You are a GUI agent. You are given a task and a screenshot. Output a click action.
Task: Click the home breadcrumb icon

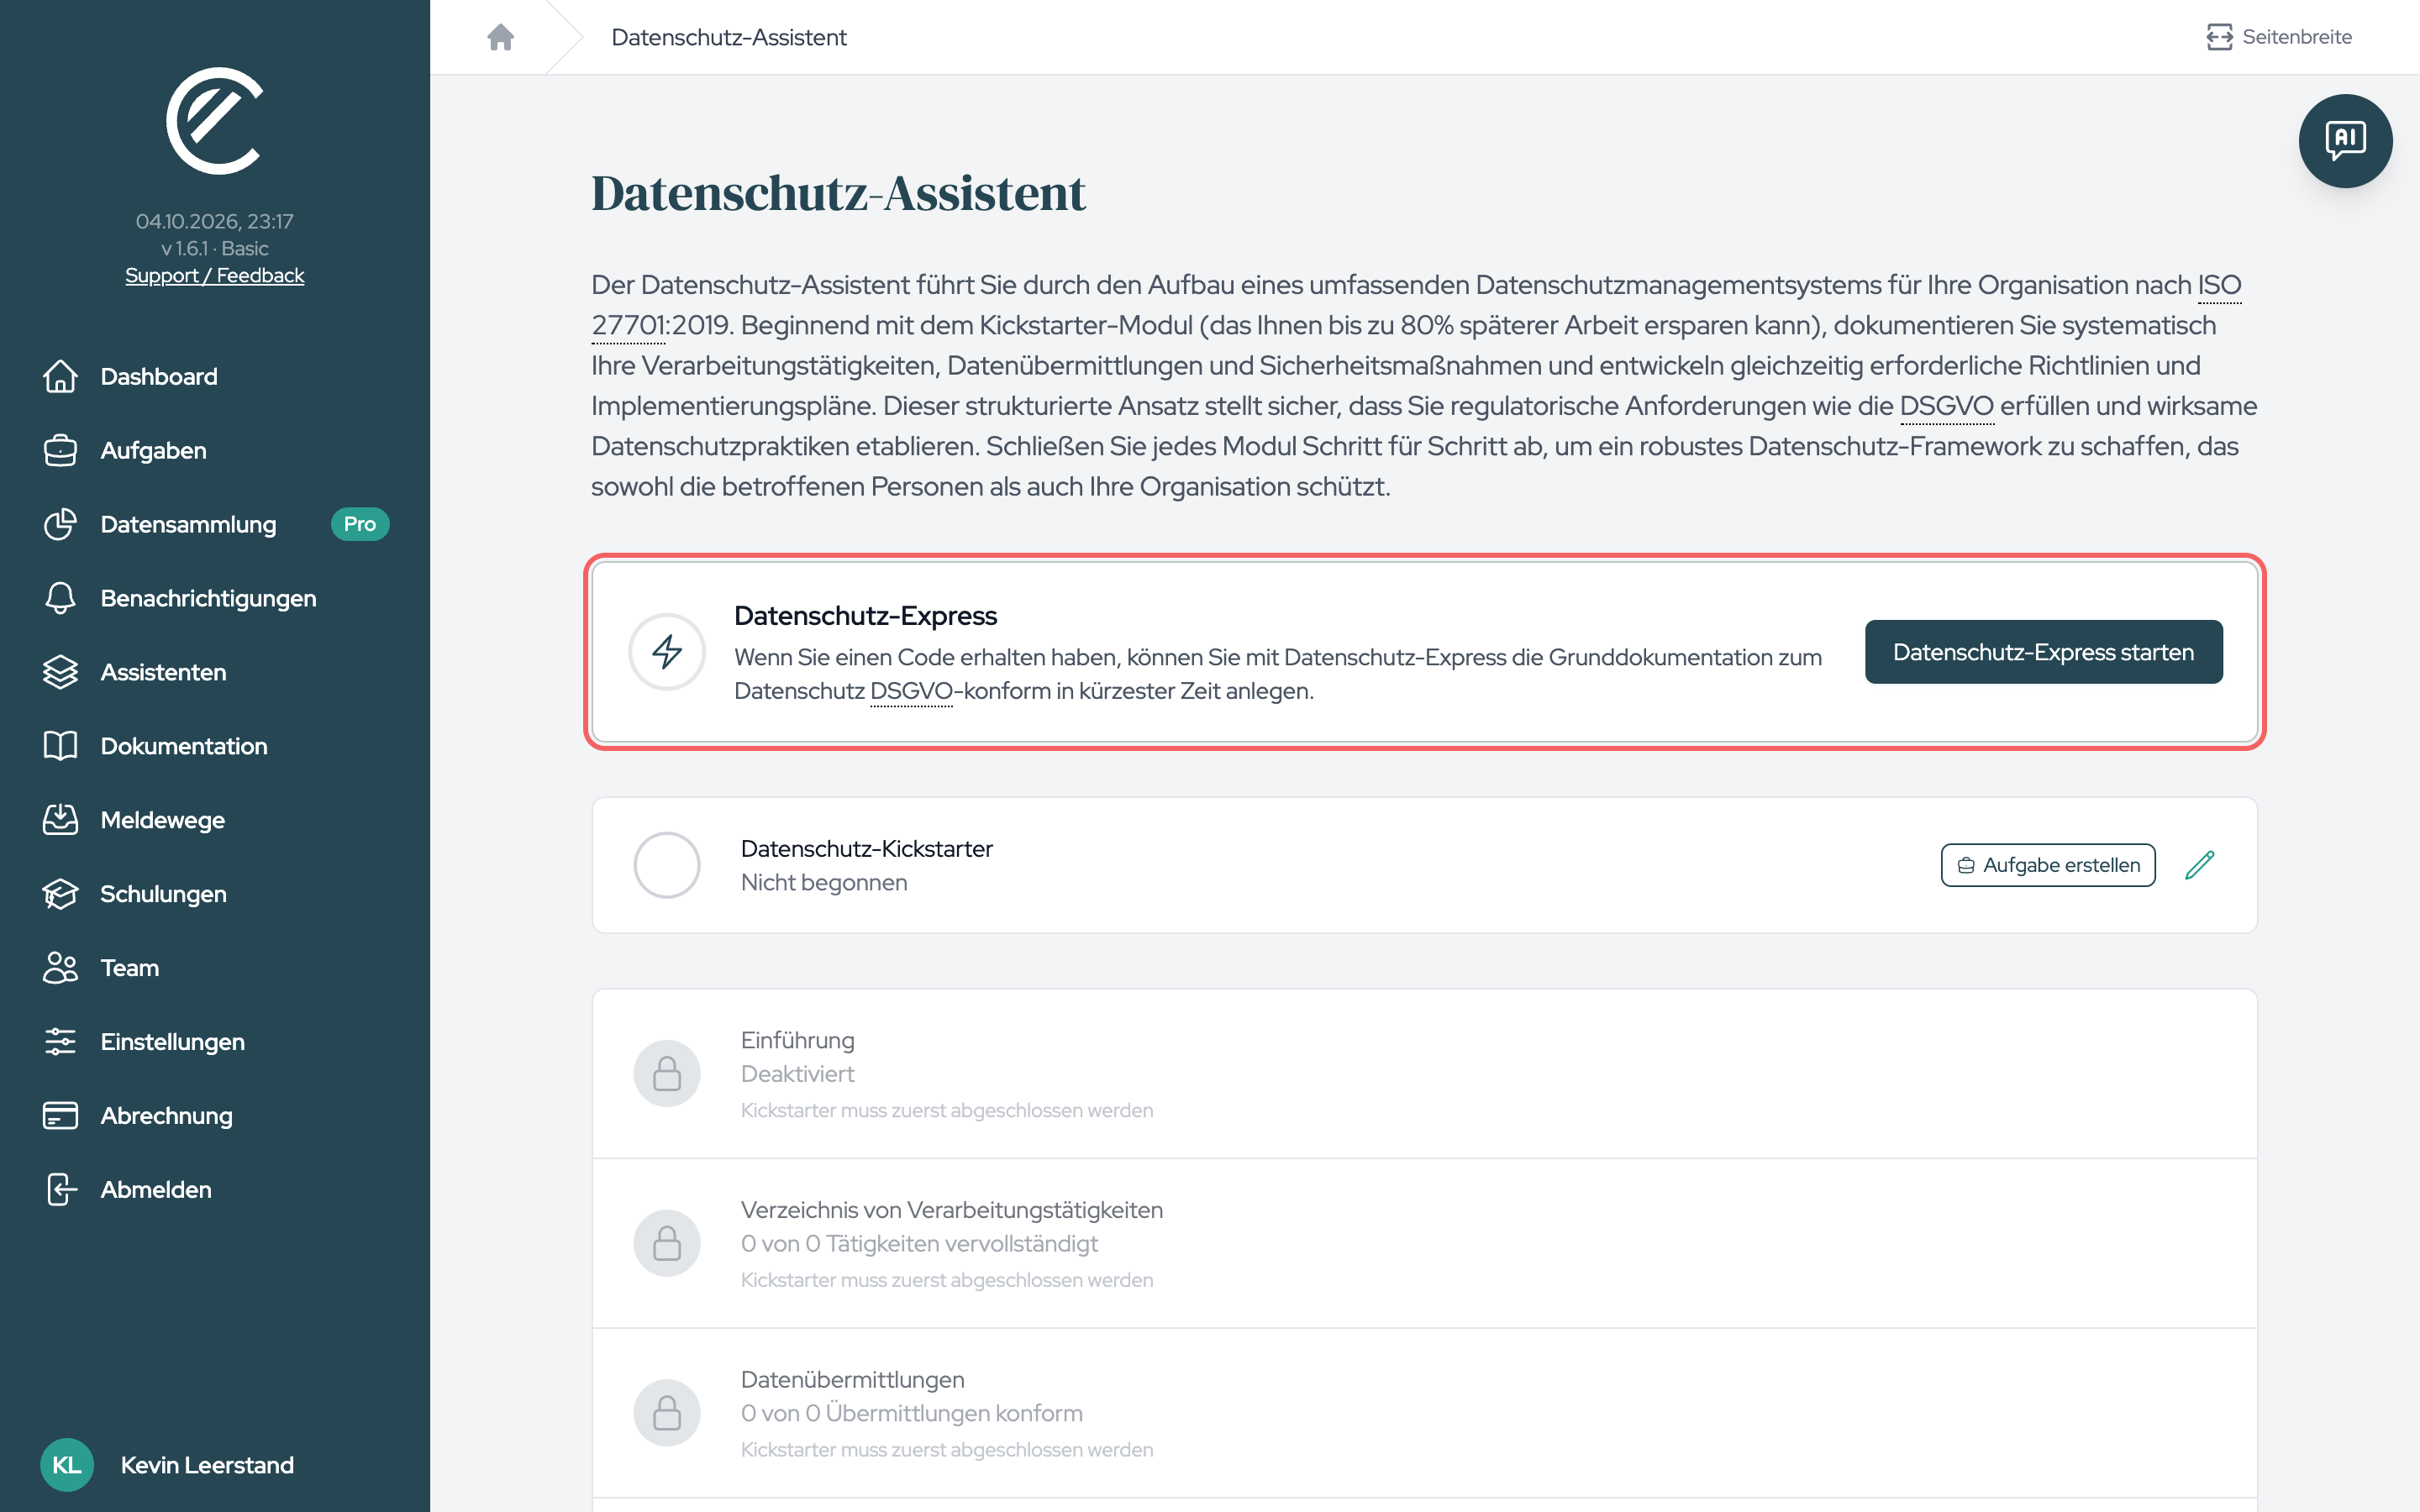(501, 37)
